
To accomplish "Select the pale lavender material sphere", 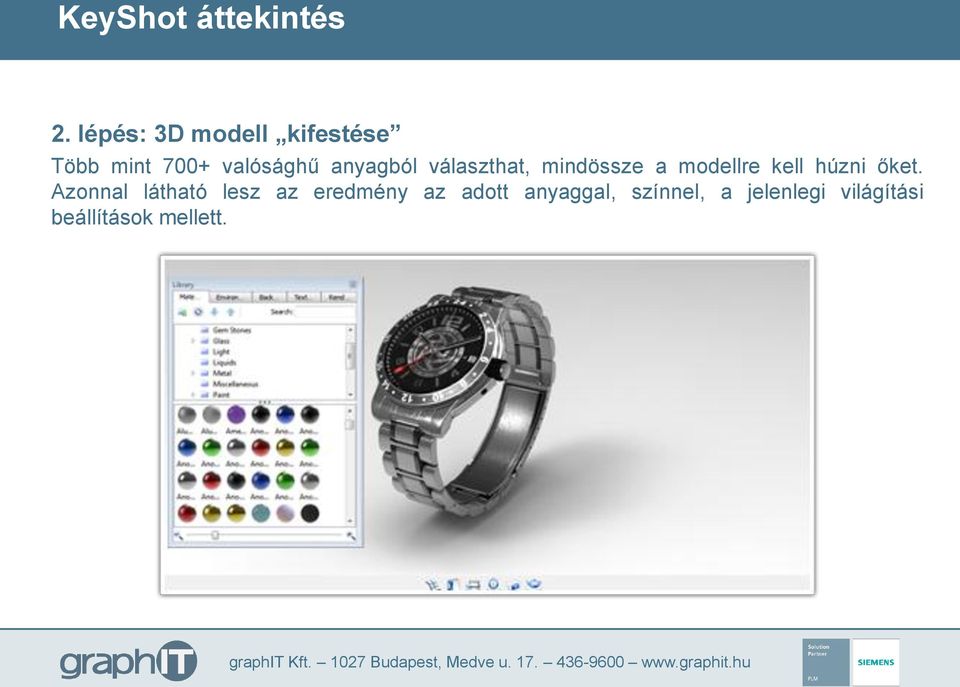I will 285,513.
